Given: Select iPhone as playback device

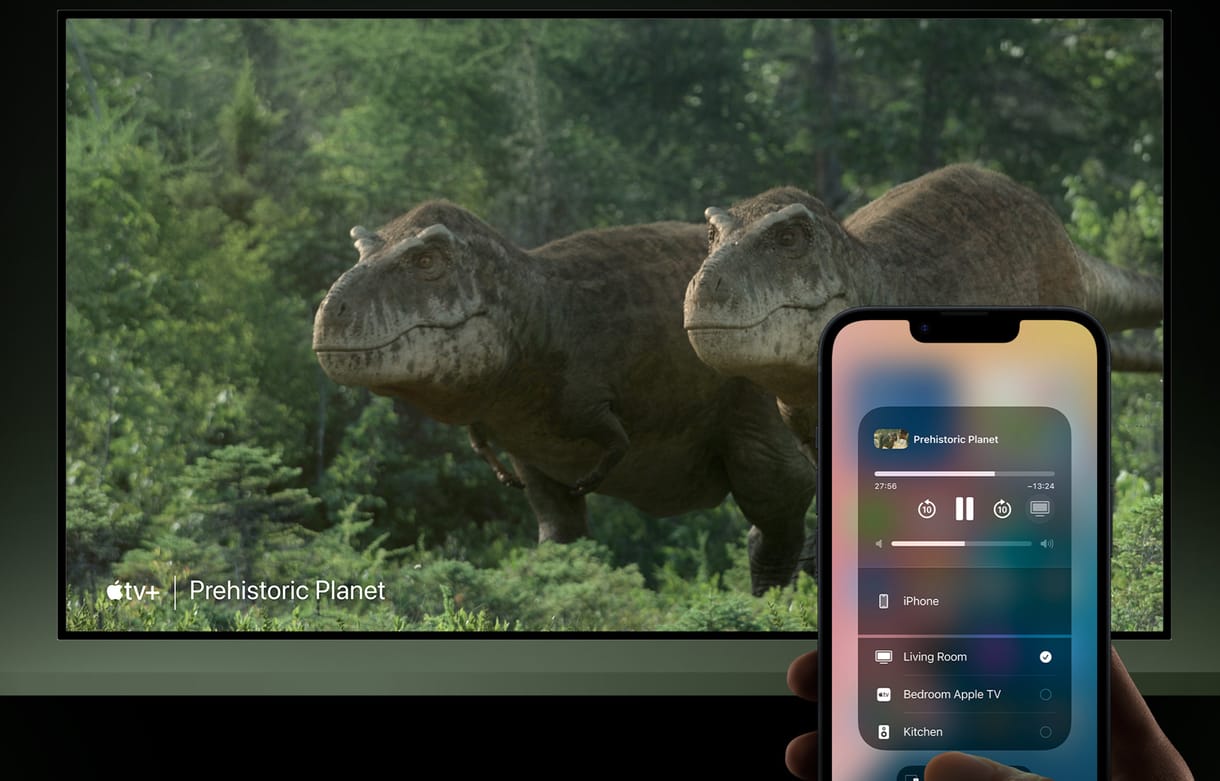Looking at the screenshot, I should pyautogui.click(x=964, y=601).
